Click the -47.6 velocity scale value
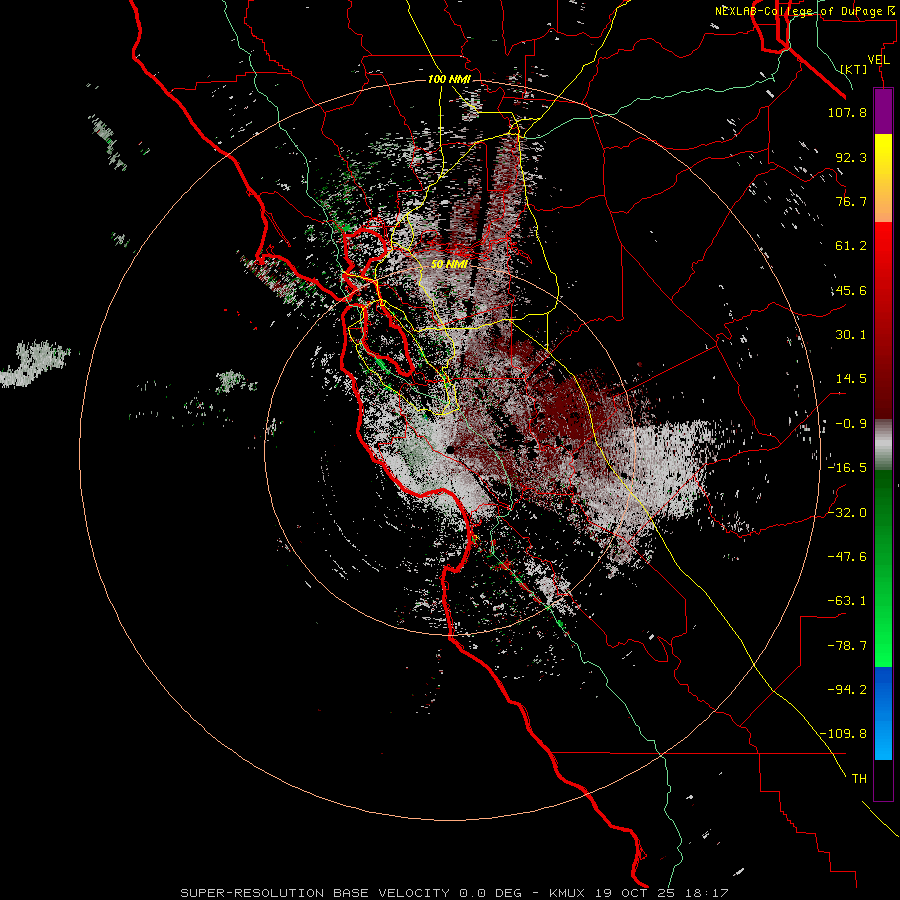Viewport: 900px width, 900px height. pyautogui.click(x=847, y=557)
